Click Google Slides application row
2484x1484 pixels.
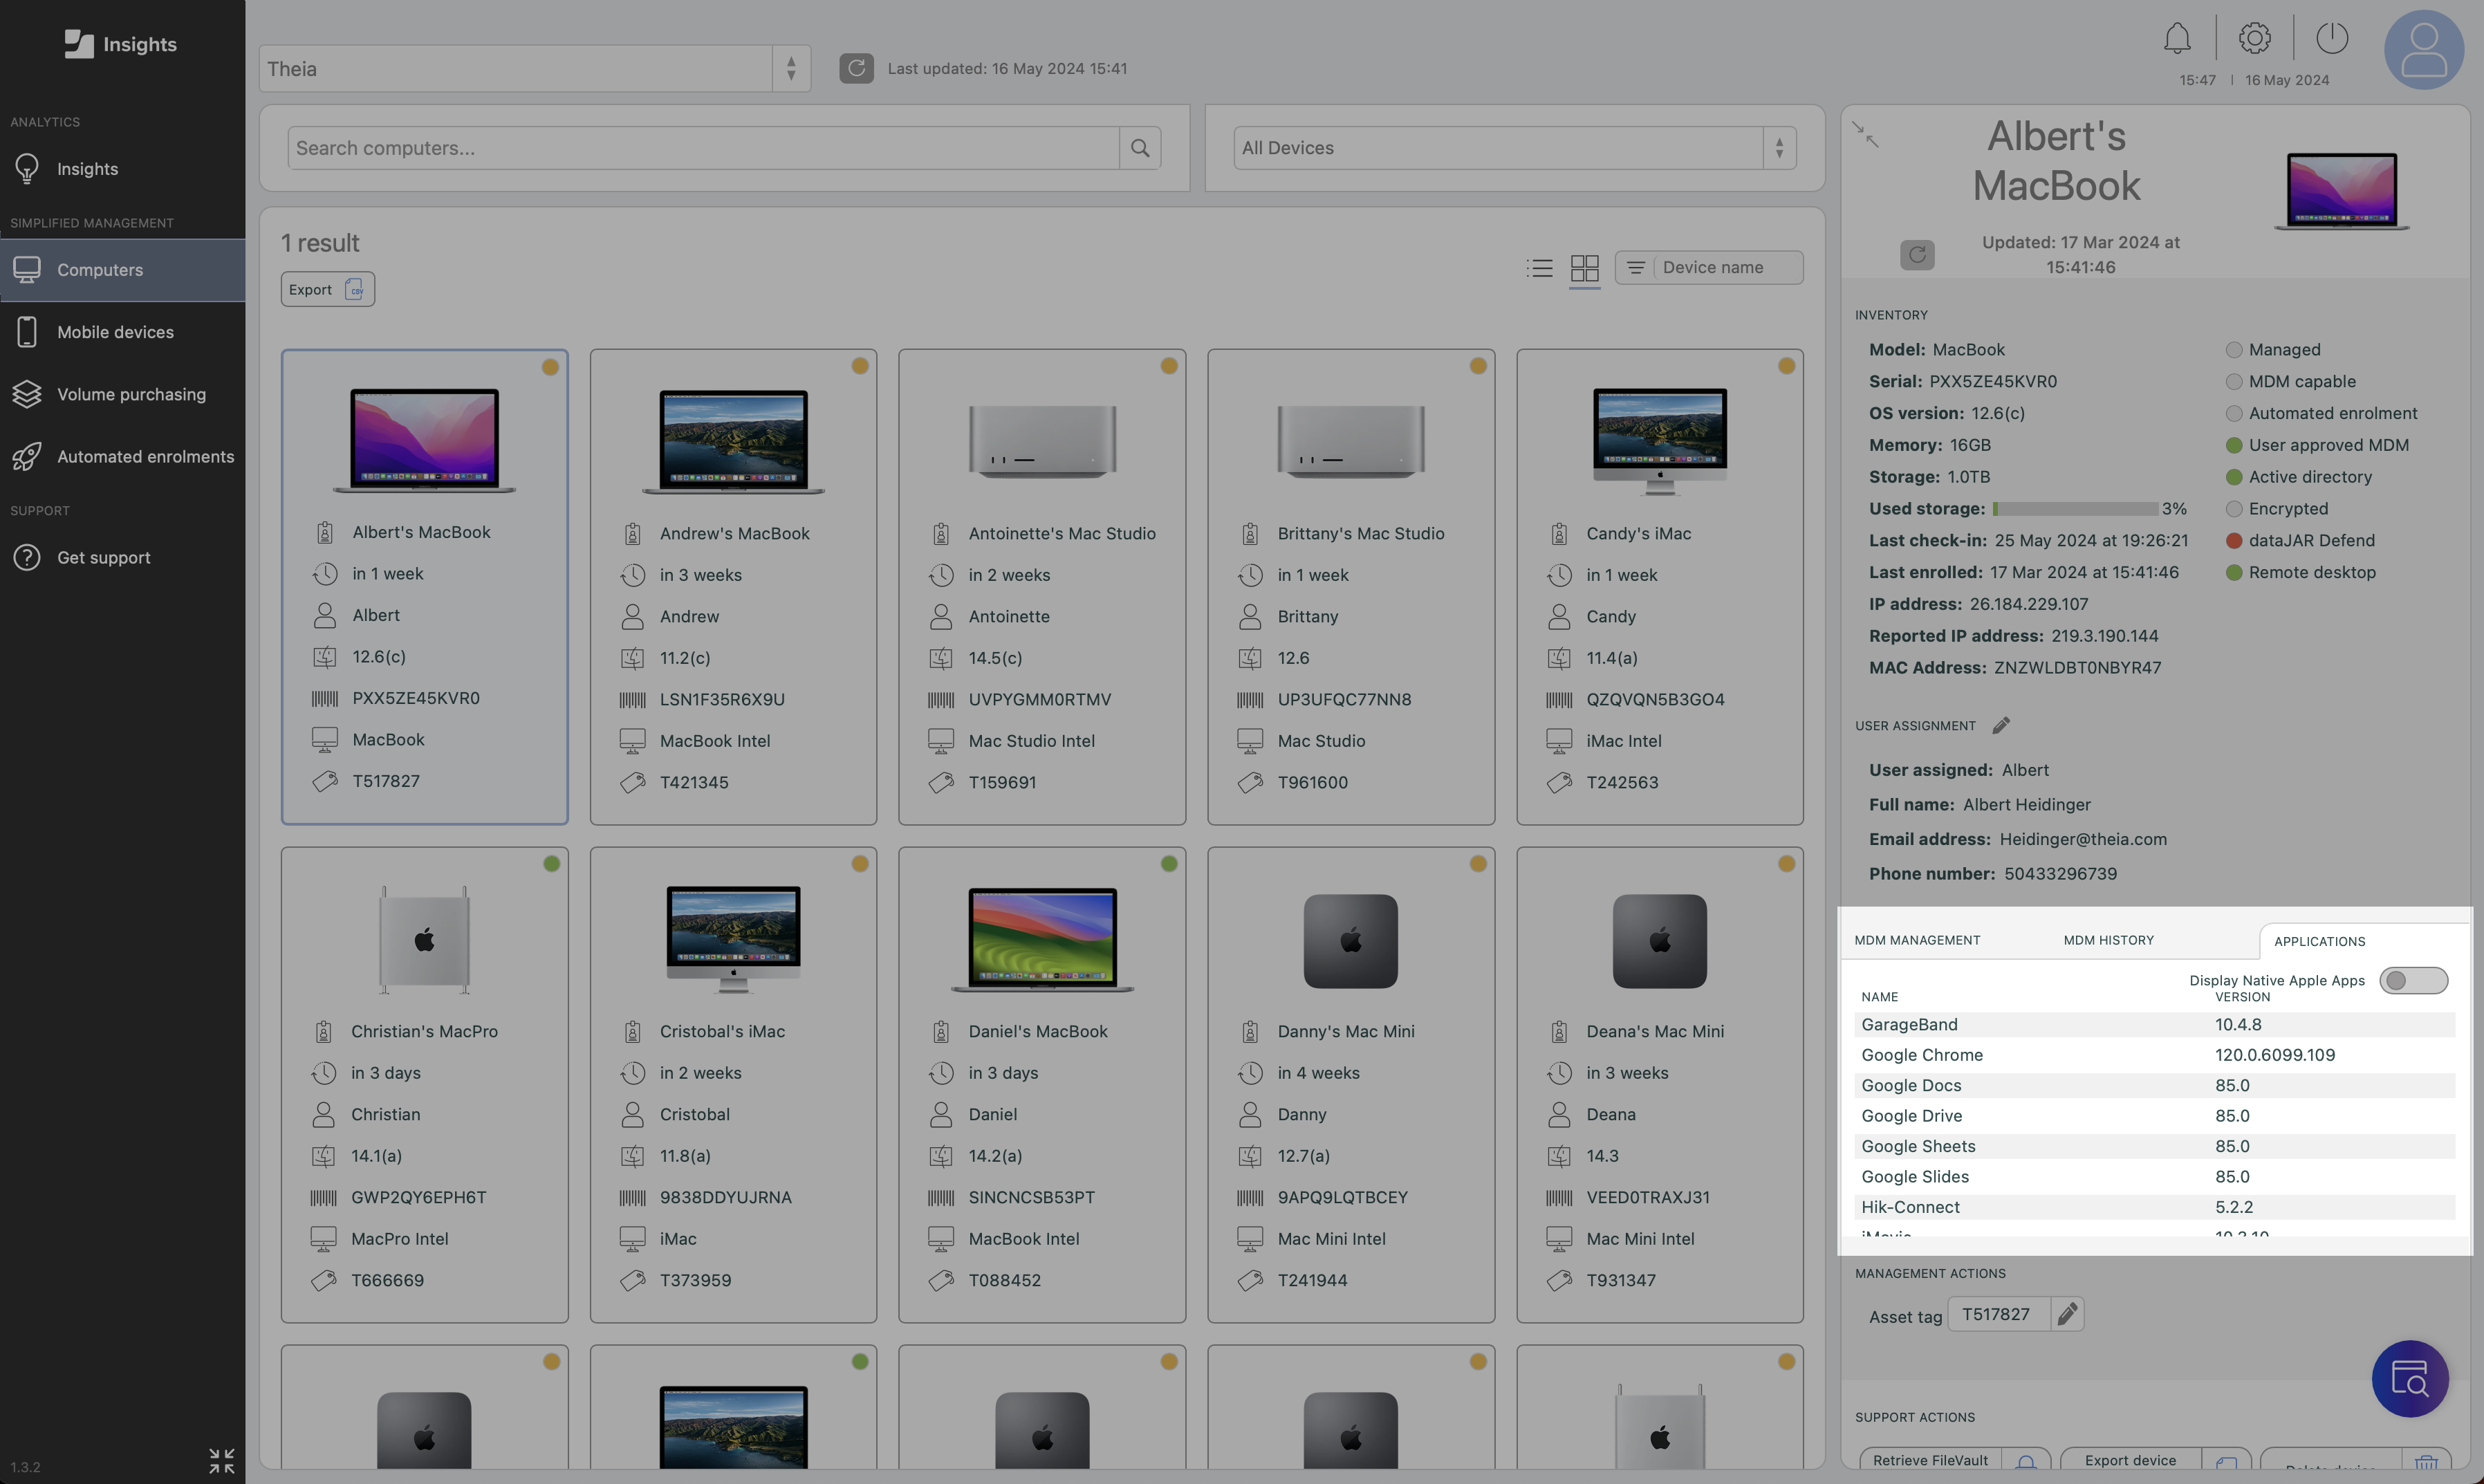[2154, 1177]
